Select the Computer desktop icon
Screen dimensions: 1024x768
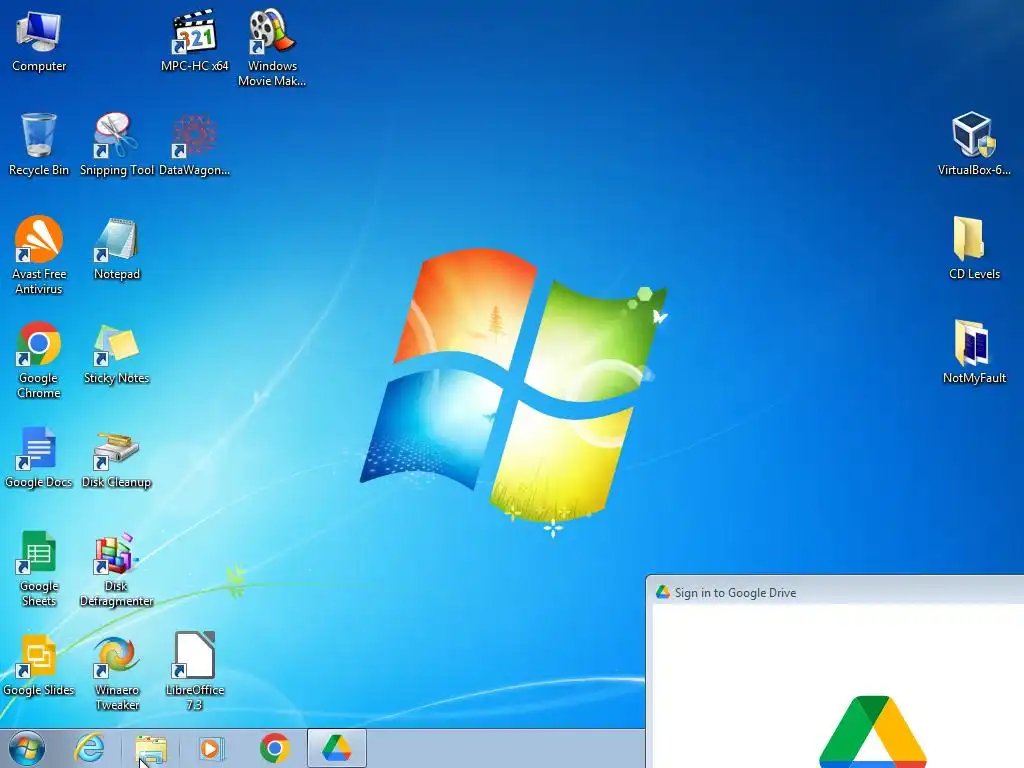click(39, 42)
